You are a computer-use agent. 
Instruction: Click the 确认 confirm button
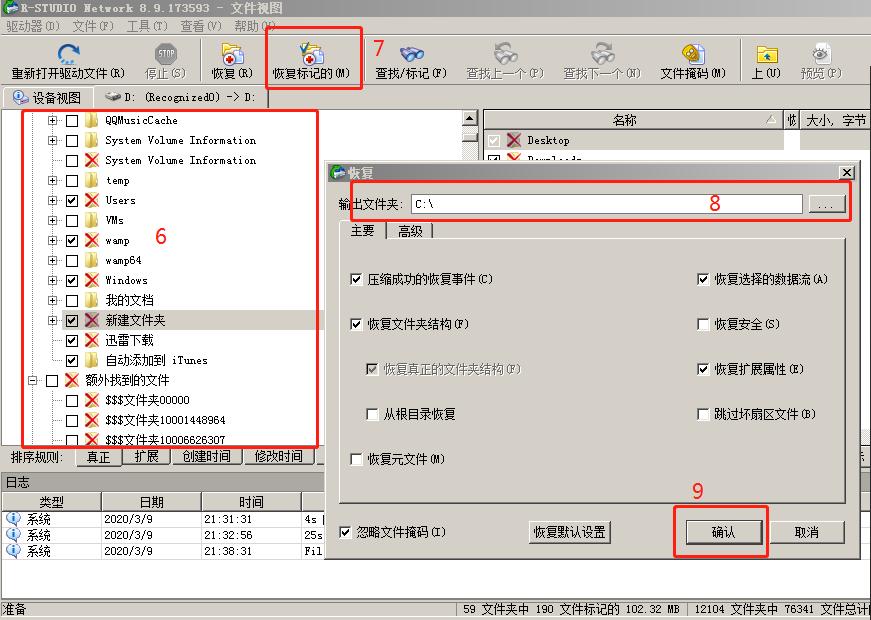(723, 532)
